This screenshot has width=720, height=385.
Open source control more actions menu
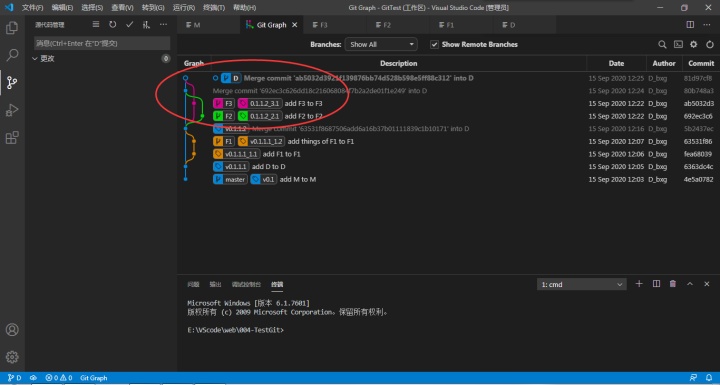coord(163,24)
